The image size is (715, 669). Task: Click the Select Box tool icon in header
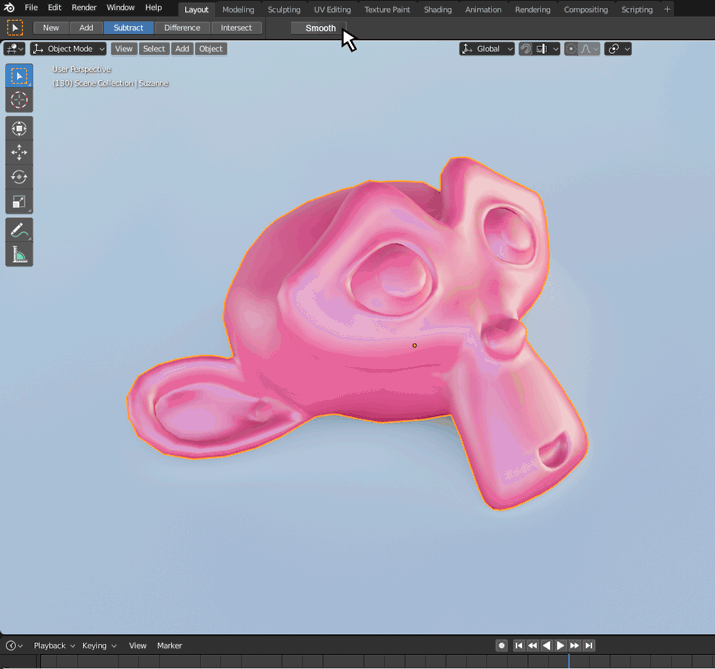(x=15, y=28)
